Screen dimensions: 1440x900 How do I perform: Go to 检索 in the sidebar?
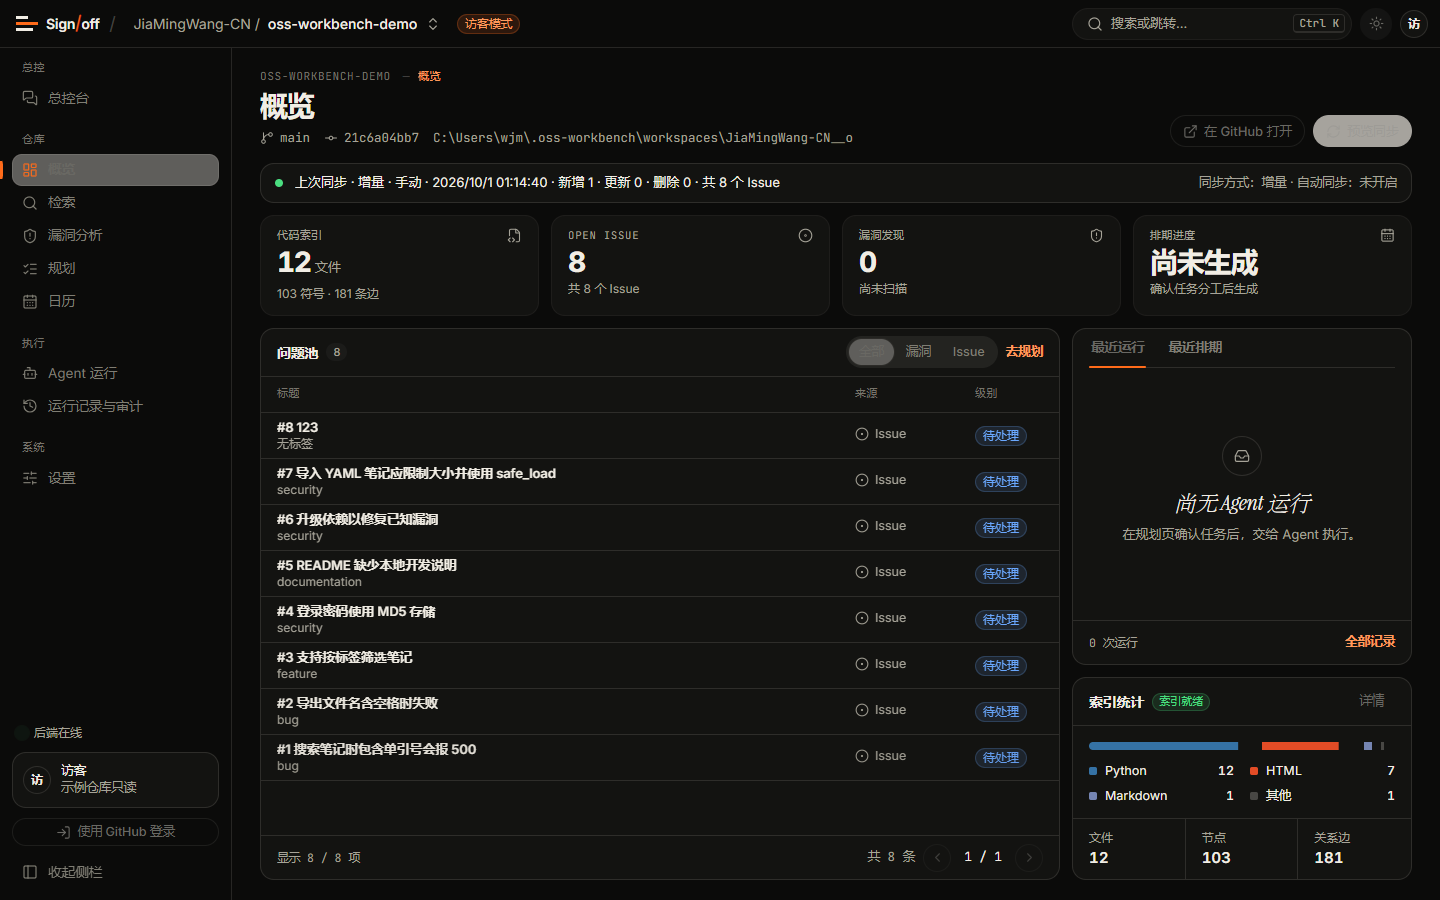(x=115, y=203)
